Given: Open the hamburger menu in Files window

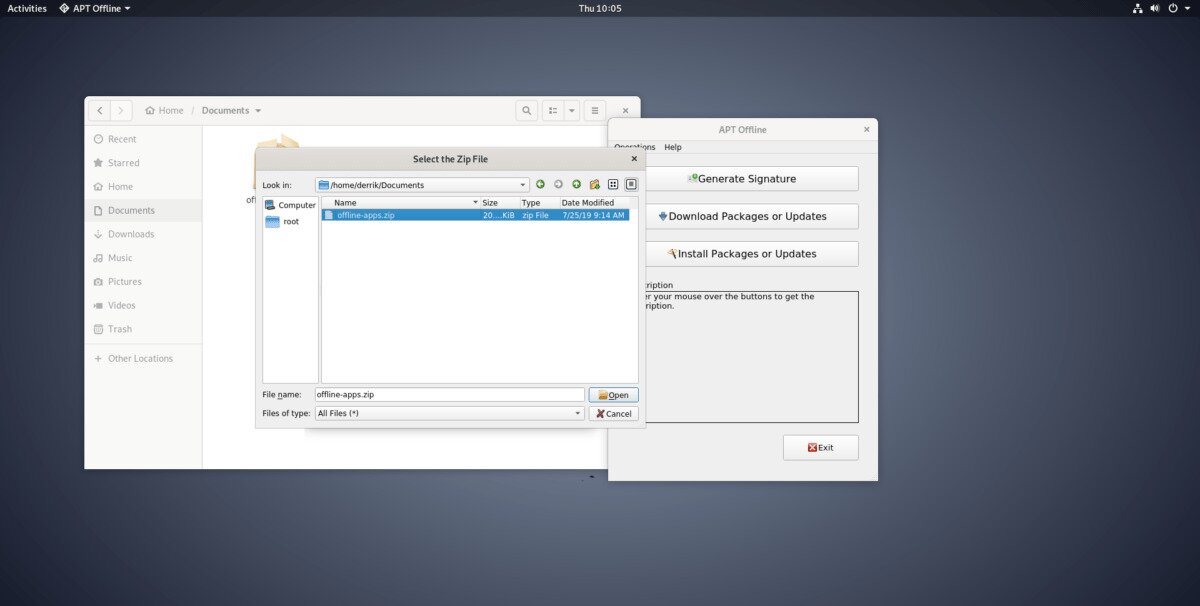Looking at the screenshot, I should click(x=594, y=110).
